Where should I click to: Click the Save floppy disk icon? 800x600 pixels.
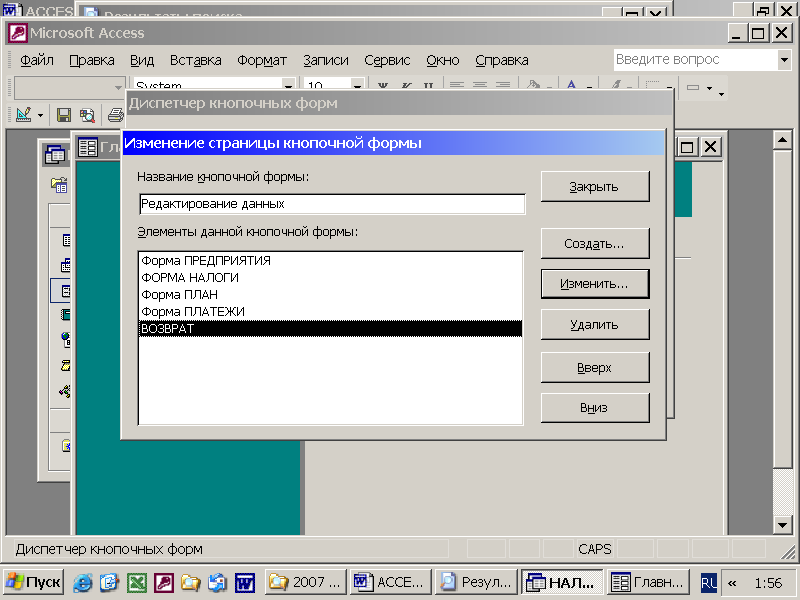pos(64,115)
